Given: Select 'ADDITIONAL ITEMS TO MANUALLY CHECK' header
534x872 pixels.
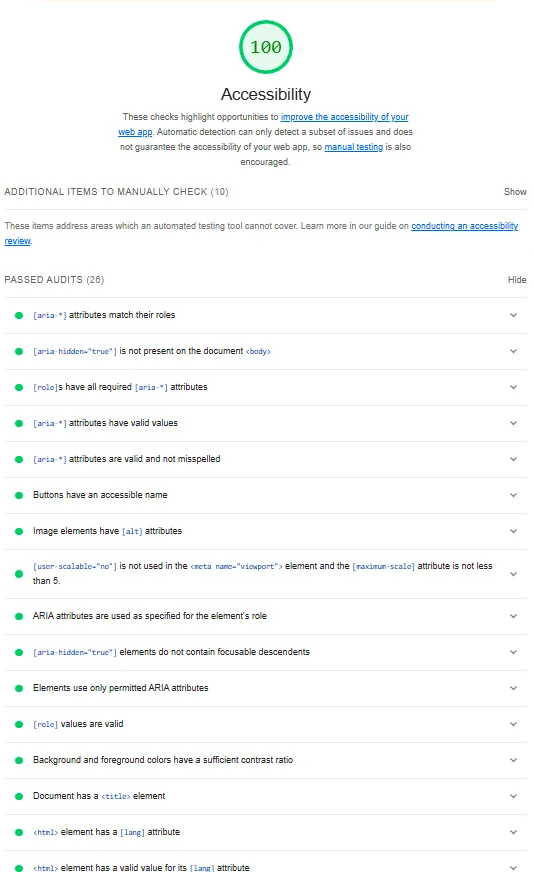Looking at the screenshot, I should [x=116, y=191].
